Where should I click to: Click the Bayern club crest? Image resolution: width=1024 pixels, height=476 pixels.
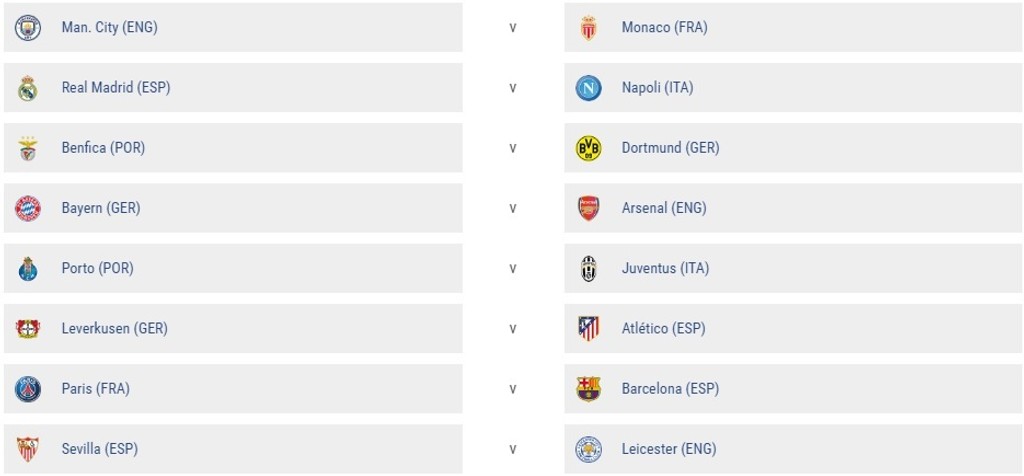click(x=28, y=208)
